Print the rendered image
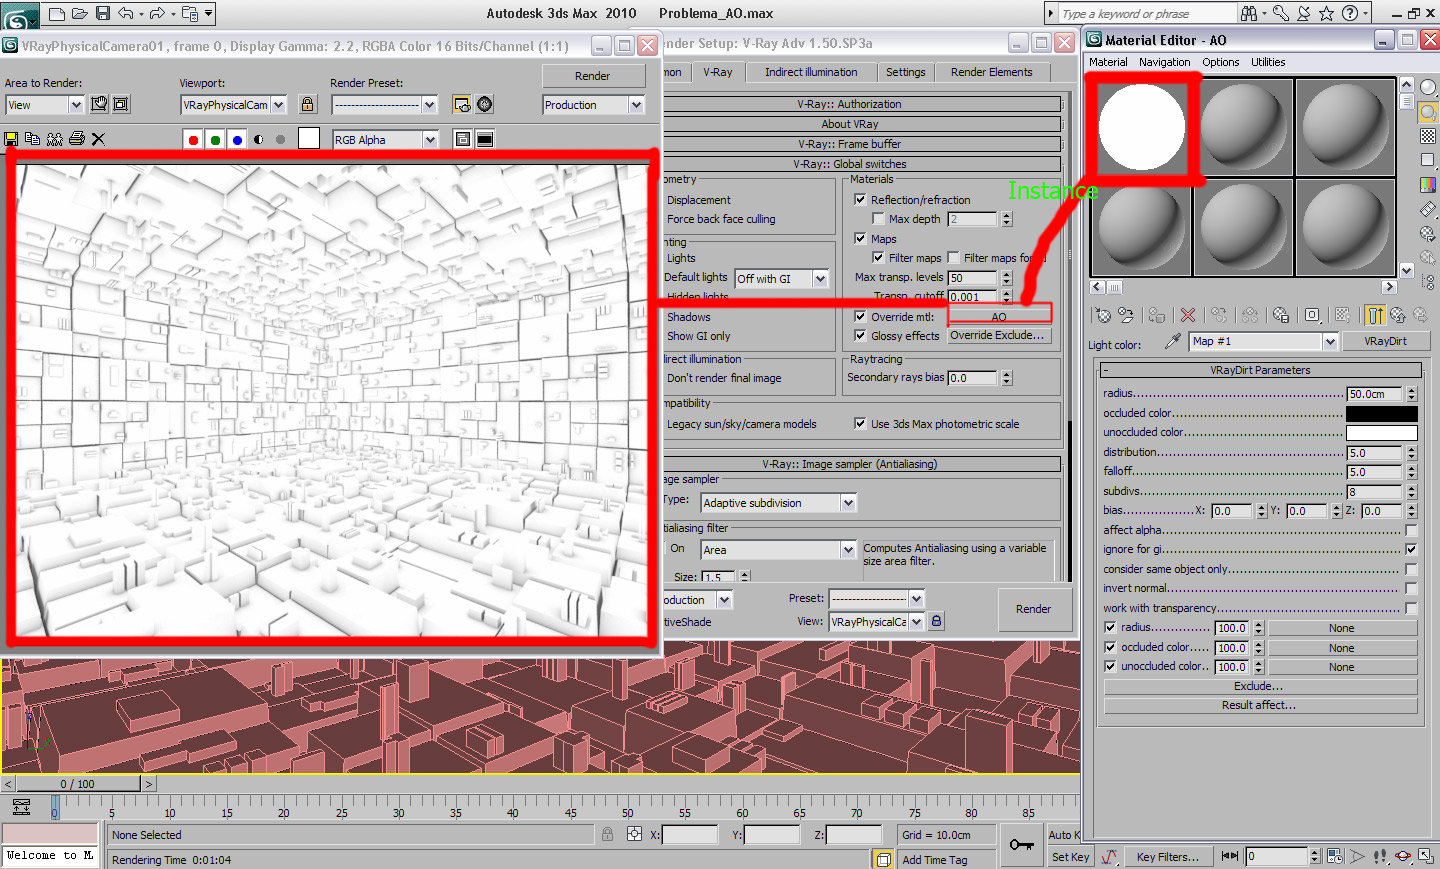This screenshot has height=869, width=1440. coord(76,139)
